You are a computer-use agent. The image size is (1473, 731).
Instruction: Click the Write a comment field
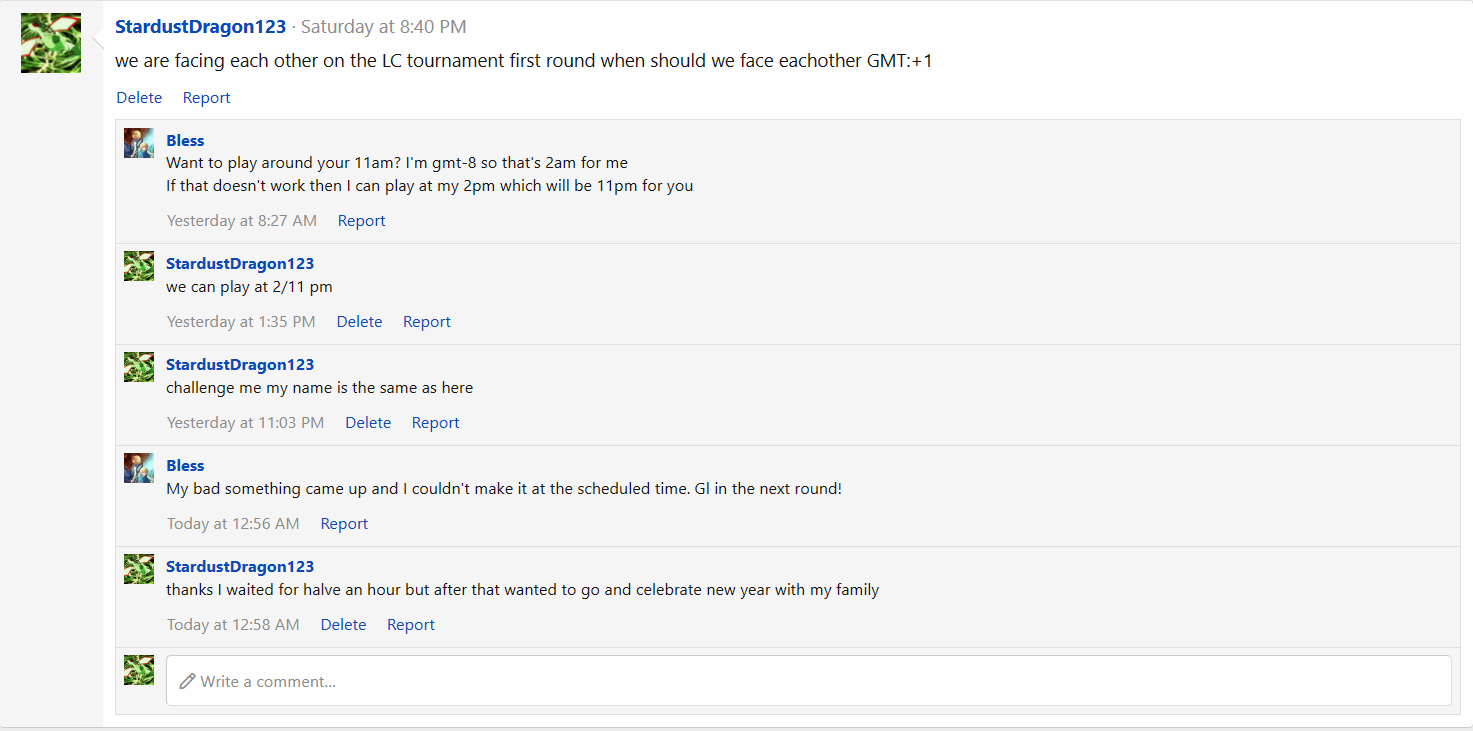coord(808,681)
